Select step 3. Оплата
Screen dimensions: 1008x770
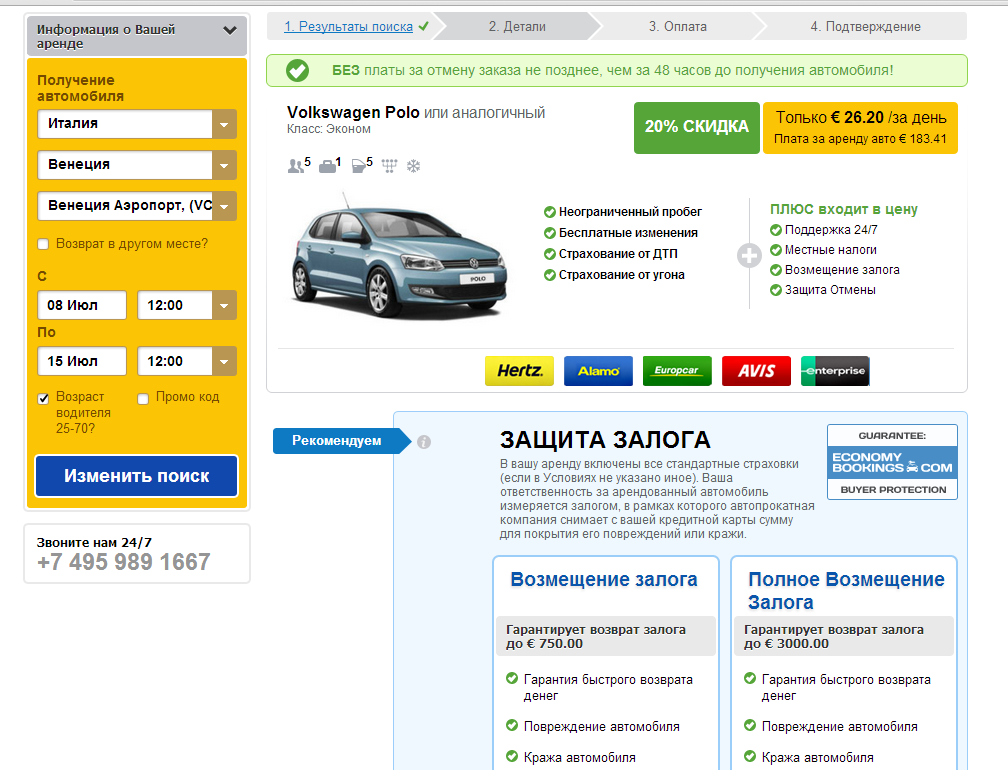click(x=678, y=27)
